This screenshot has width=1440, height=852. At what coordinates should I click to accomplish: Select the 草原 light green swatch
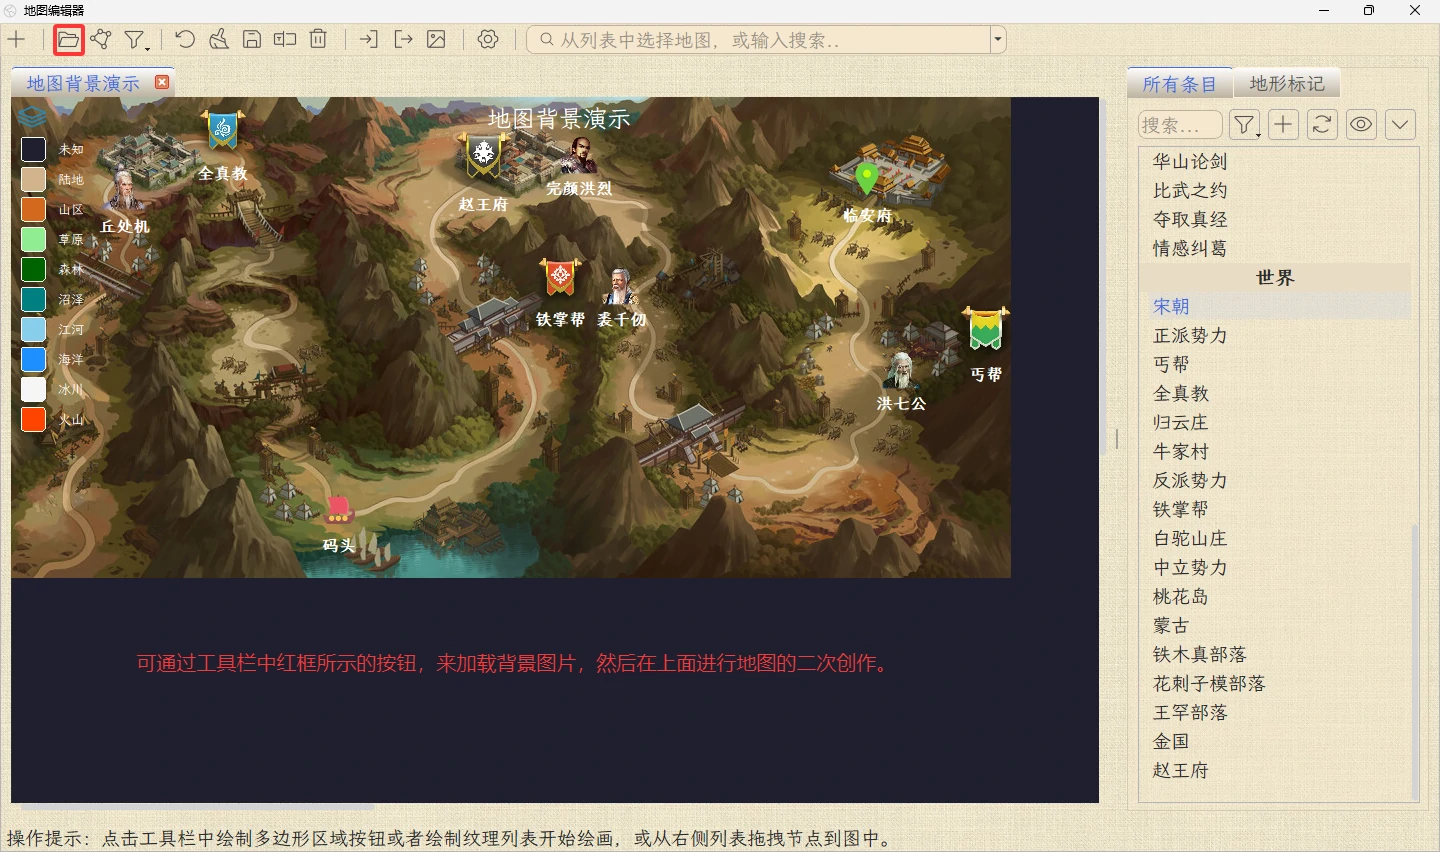tap(34, 239)
